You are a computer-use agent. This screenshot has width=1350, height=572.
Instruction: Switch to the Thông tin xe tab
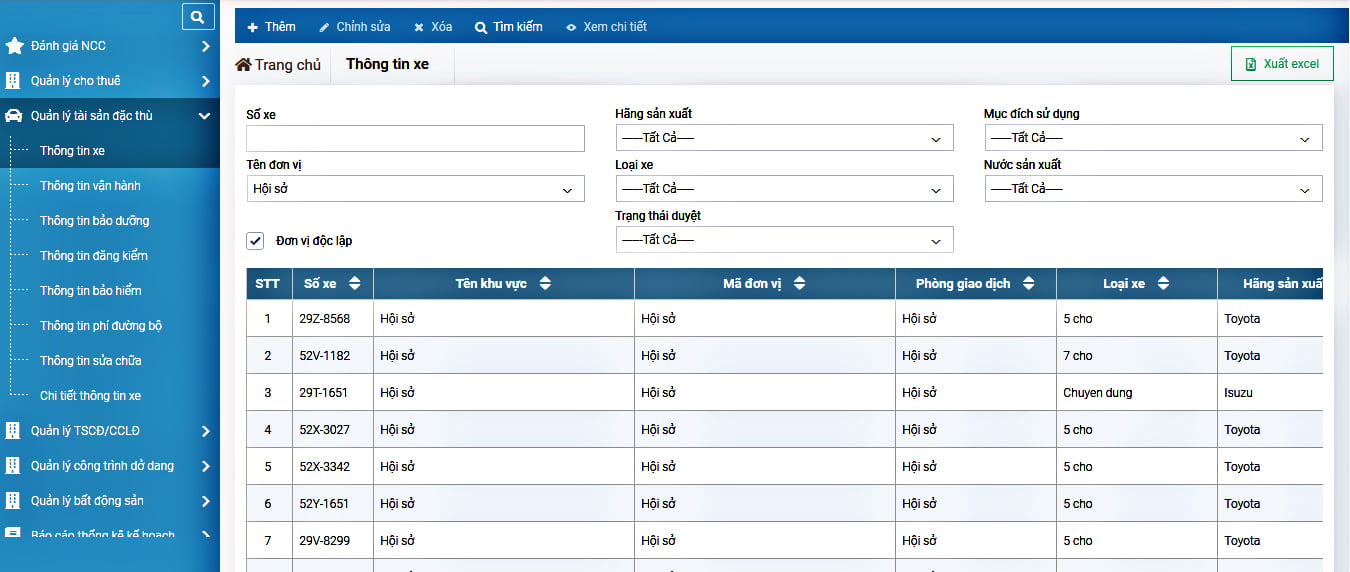tap(387, 64)
